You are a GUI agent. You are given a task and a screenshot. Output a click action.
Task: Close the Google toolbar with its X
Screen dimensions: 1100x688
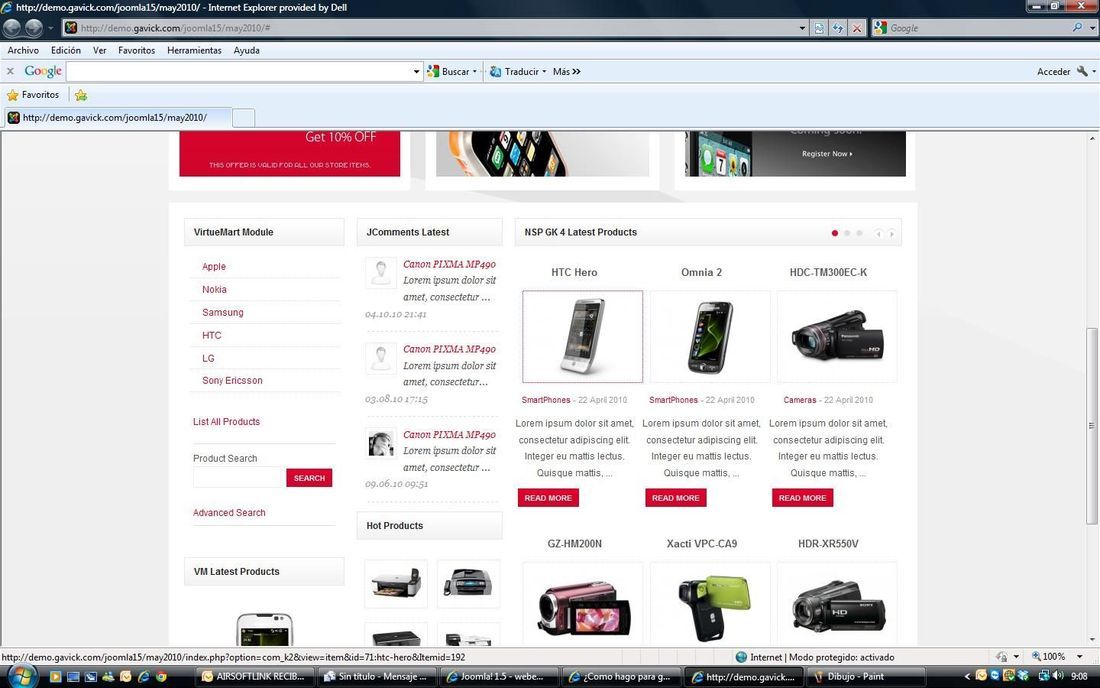10,72
